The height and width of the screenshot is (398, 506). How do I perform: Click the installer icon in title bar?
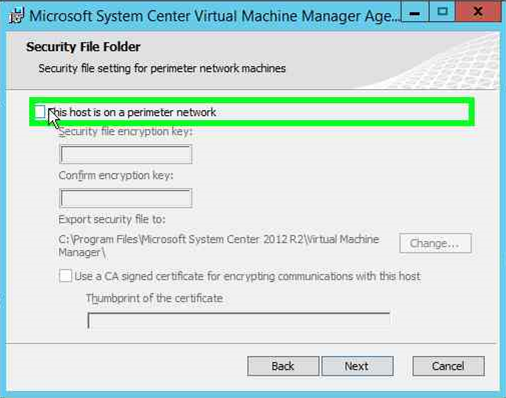click(17, 16)
